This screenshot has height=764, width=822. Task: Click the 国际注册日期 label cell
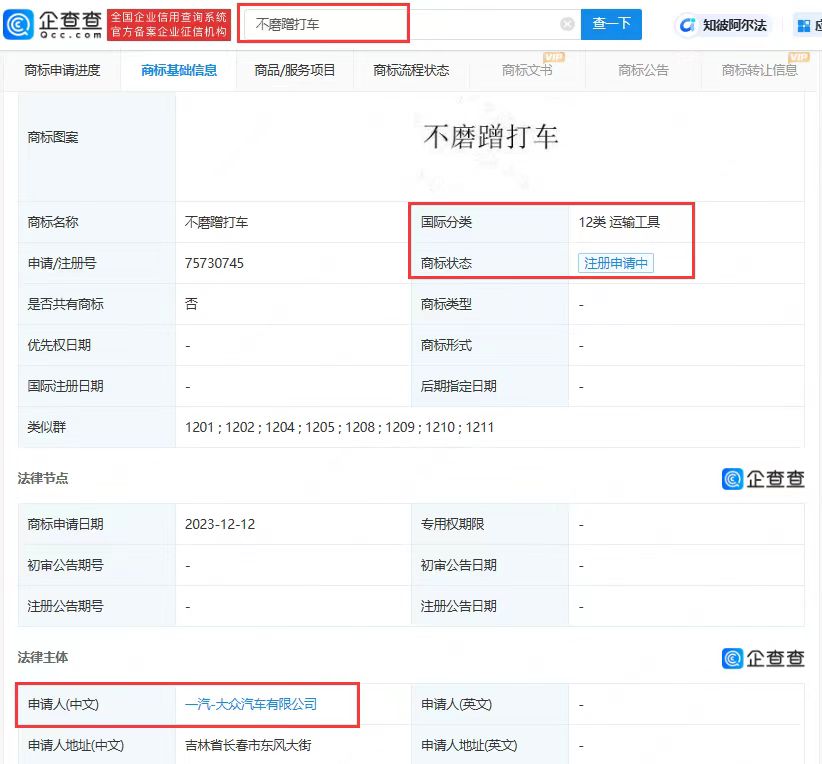tap(96, 386)
